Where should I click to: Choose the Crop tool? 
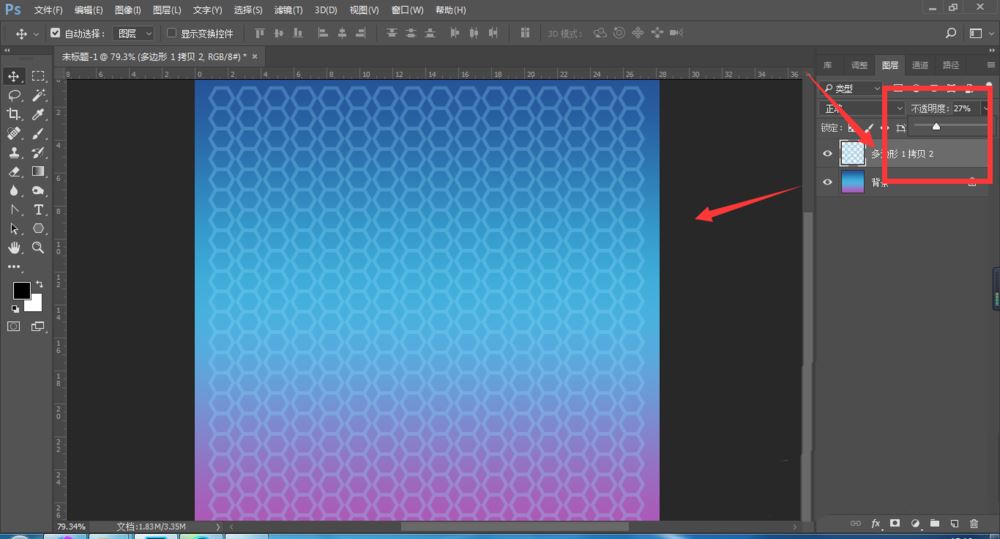tap(13, 114)
